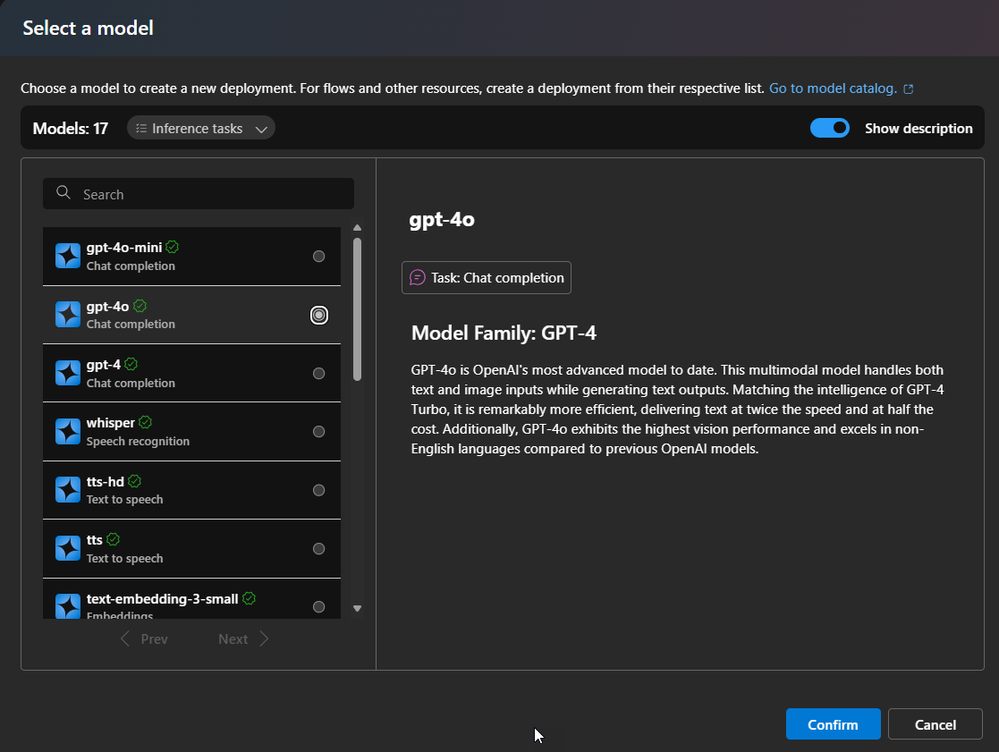Click the magnifier icon in the search box

click(x=63, y=192)
